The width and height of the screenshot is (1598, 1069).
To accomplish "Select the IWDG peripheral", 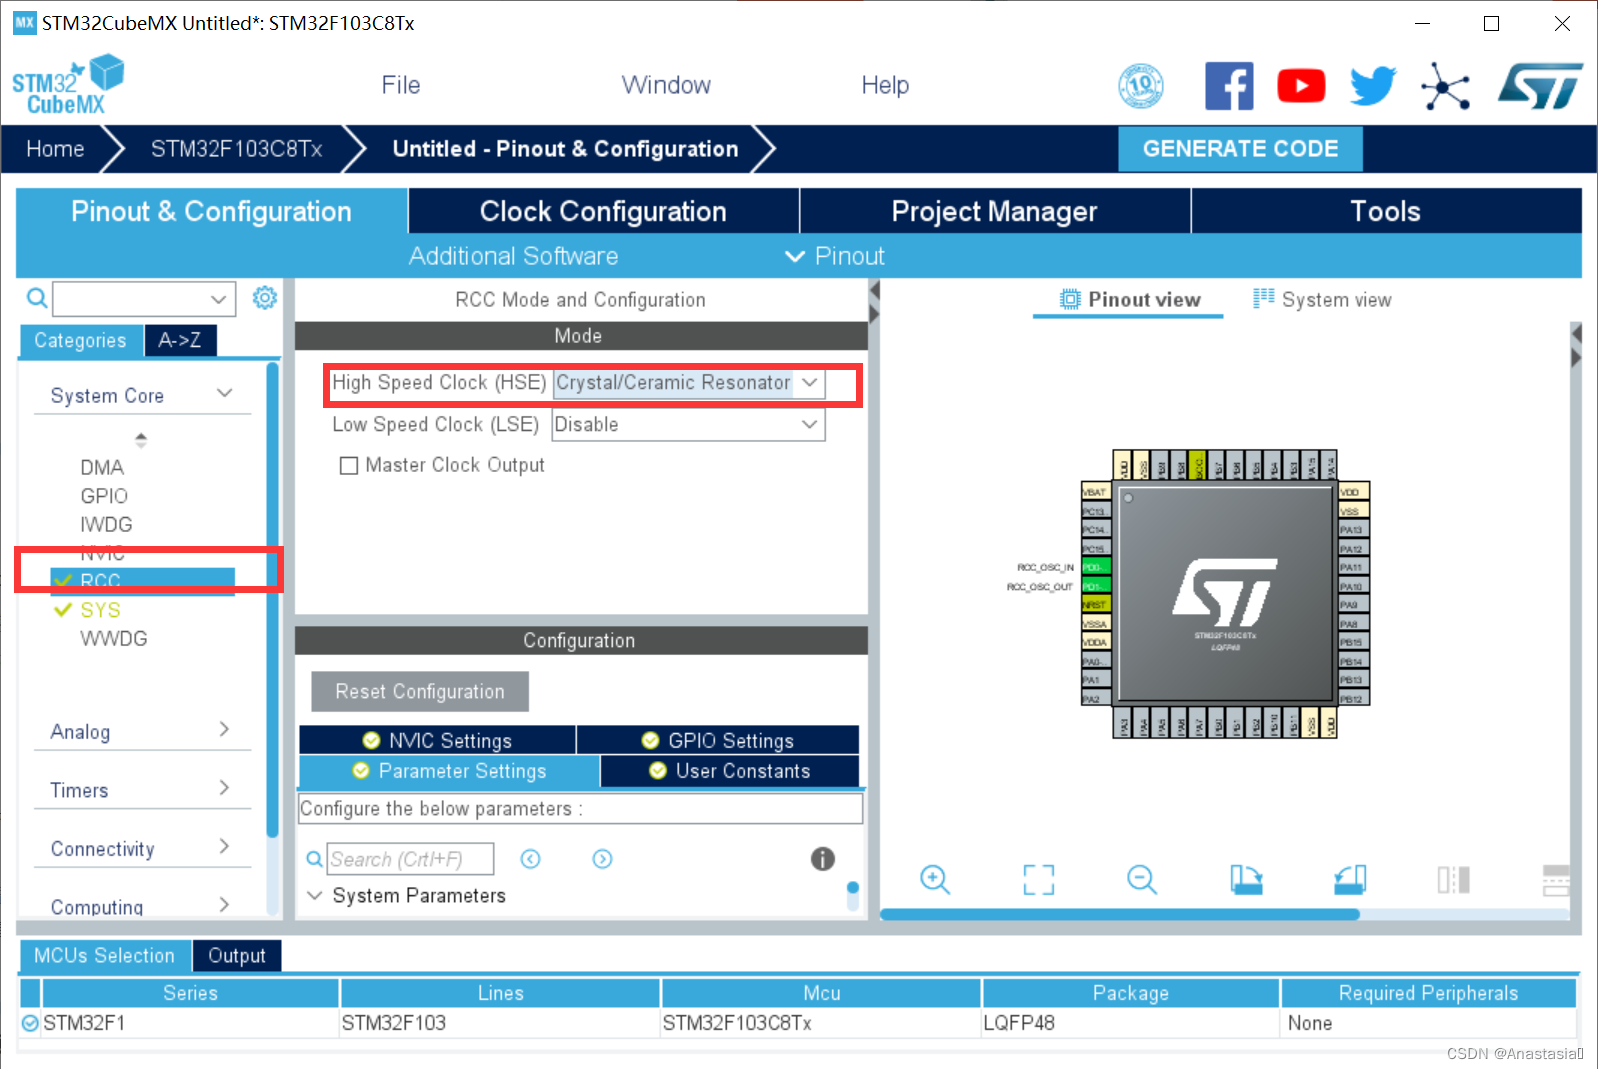I will click(x=106, y=525).
